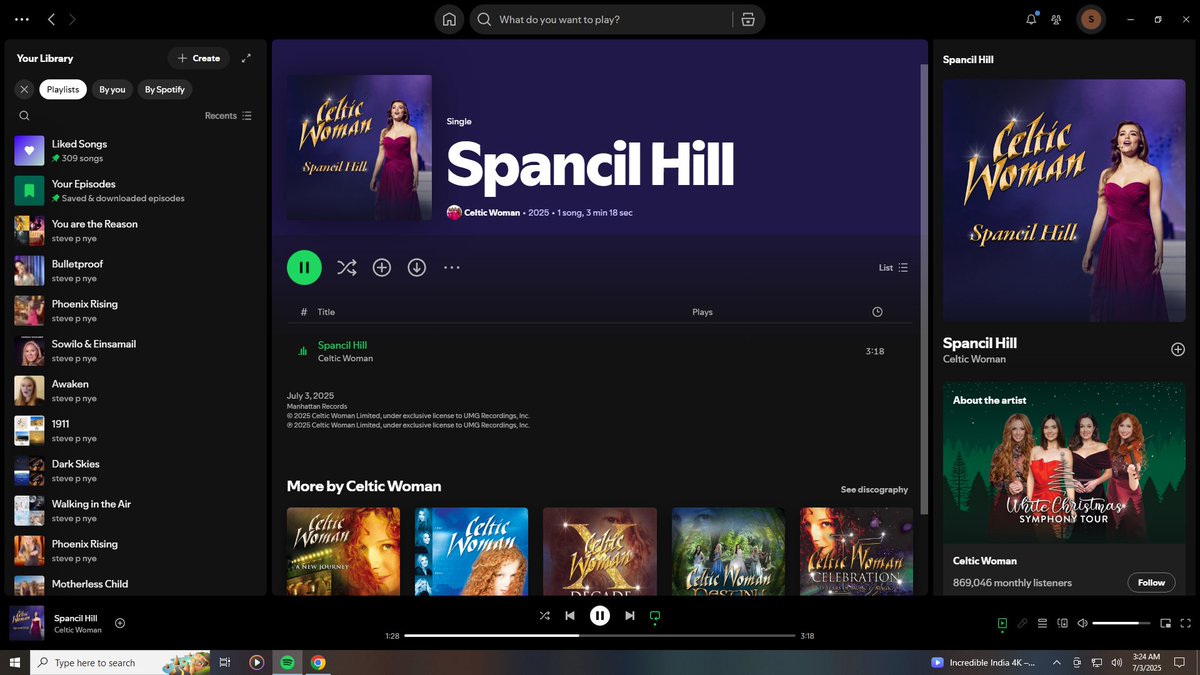Open the Windows Start menu

pyautogui.click(x=15, y=662)
